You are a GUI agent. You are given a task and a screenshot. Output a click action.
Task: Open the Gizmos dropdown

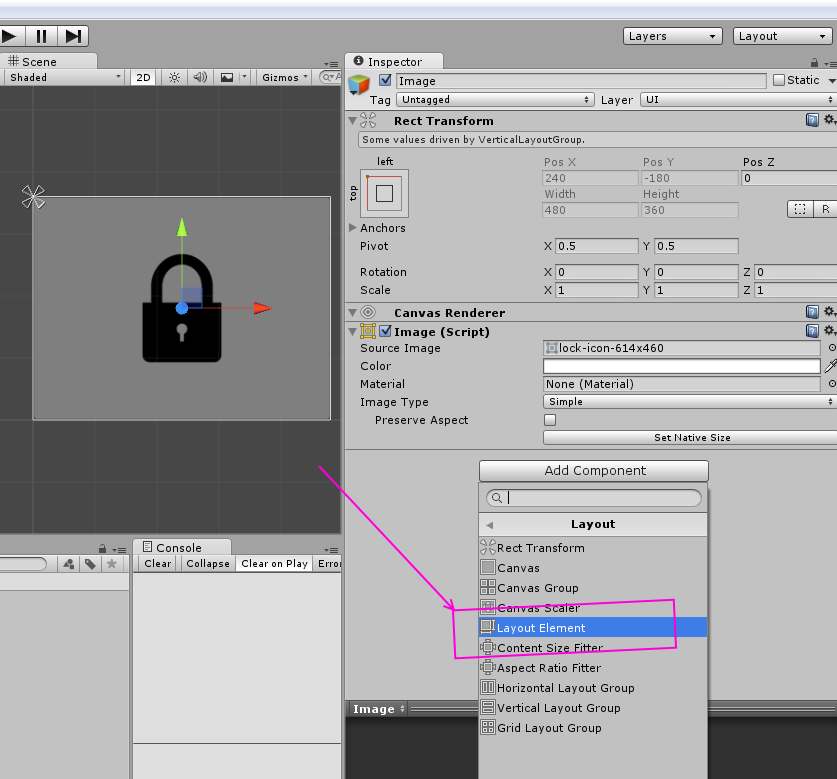tap(284, 77)
